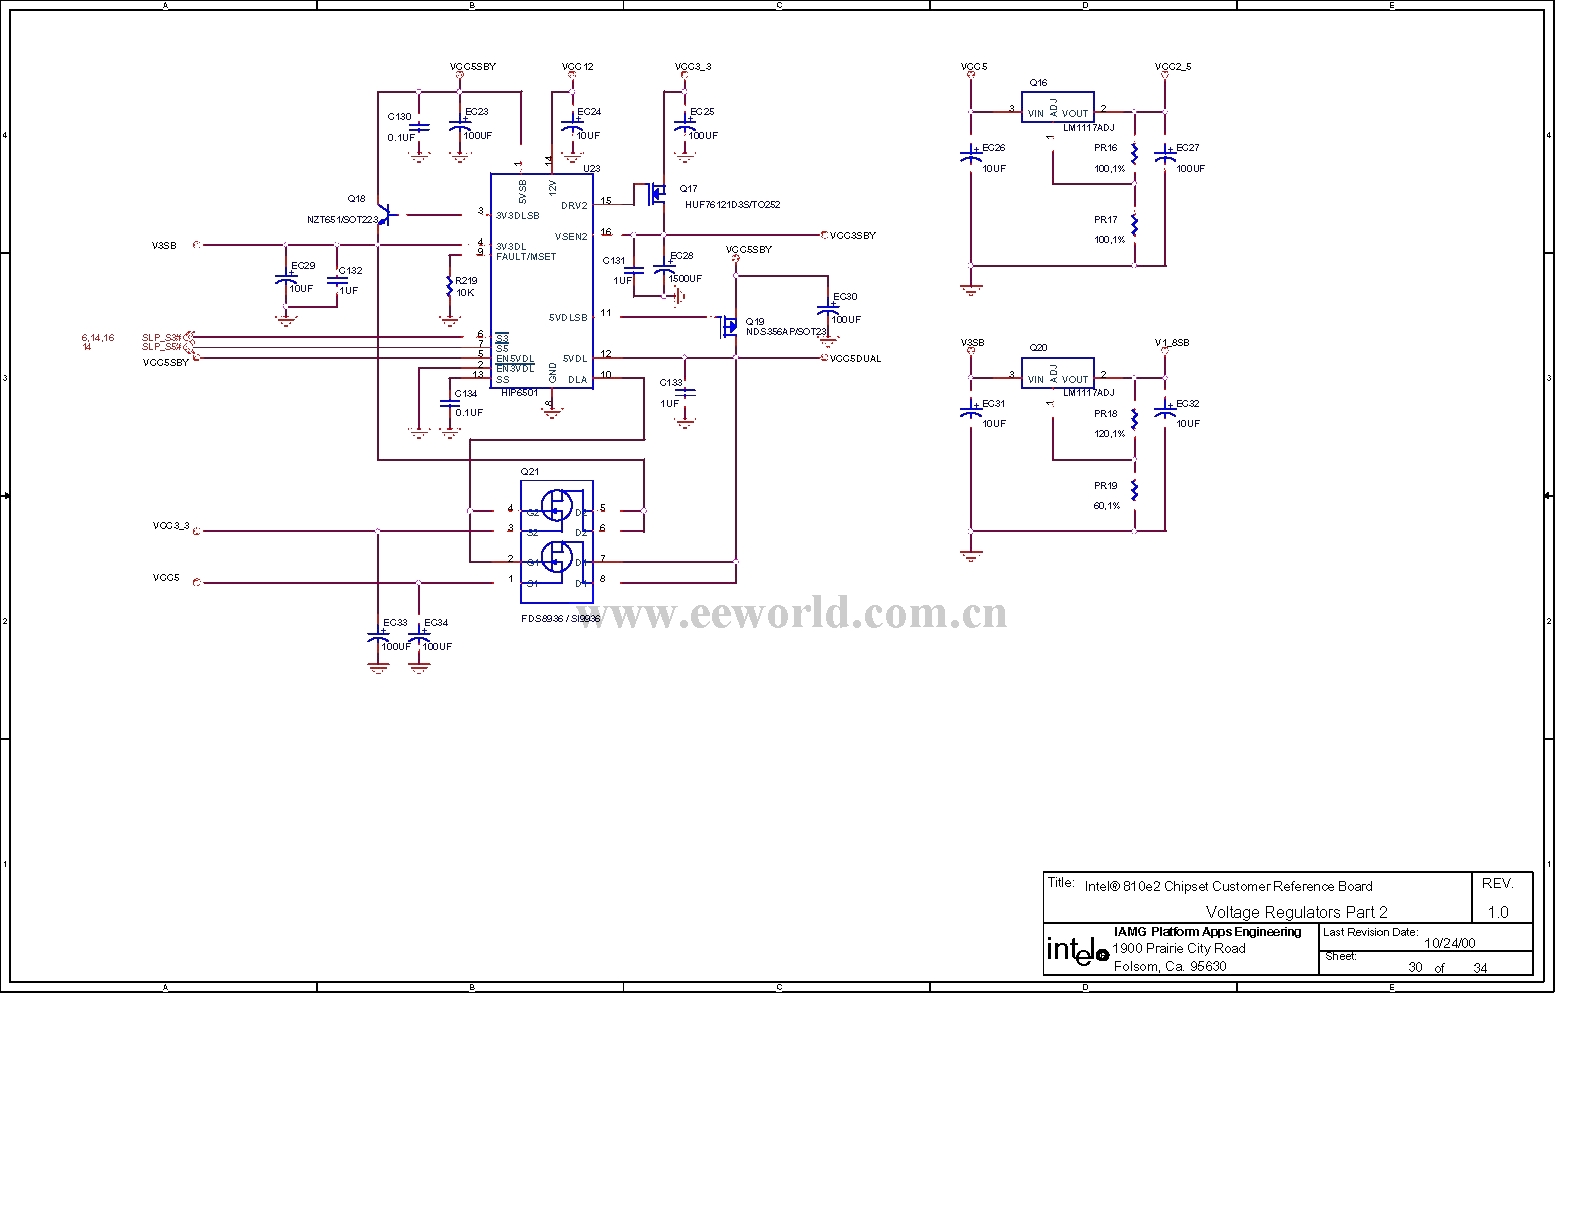Image resolution: width=1584 pixels, height=1223 pixels.
Task: Click the 'C130' capacitor designator
Action: tap(399, 117)
